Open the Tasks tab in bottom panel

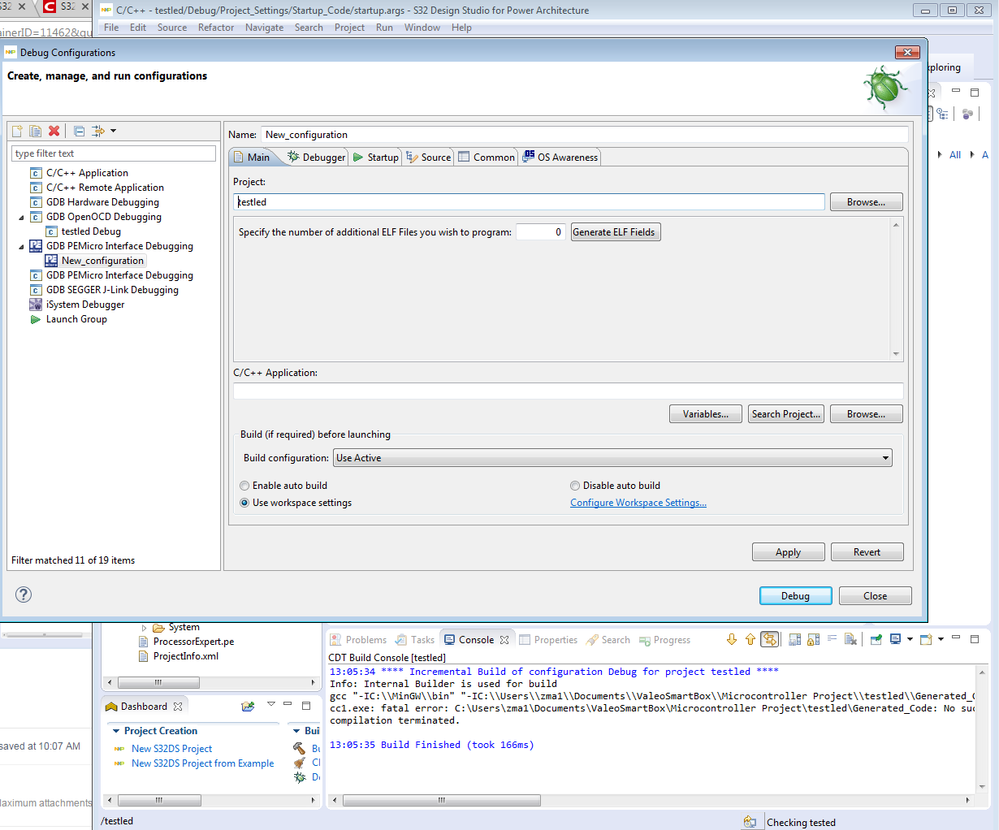pos(415,640)
